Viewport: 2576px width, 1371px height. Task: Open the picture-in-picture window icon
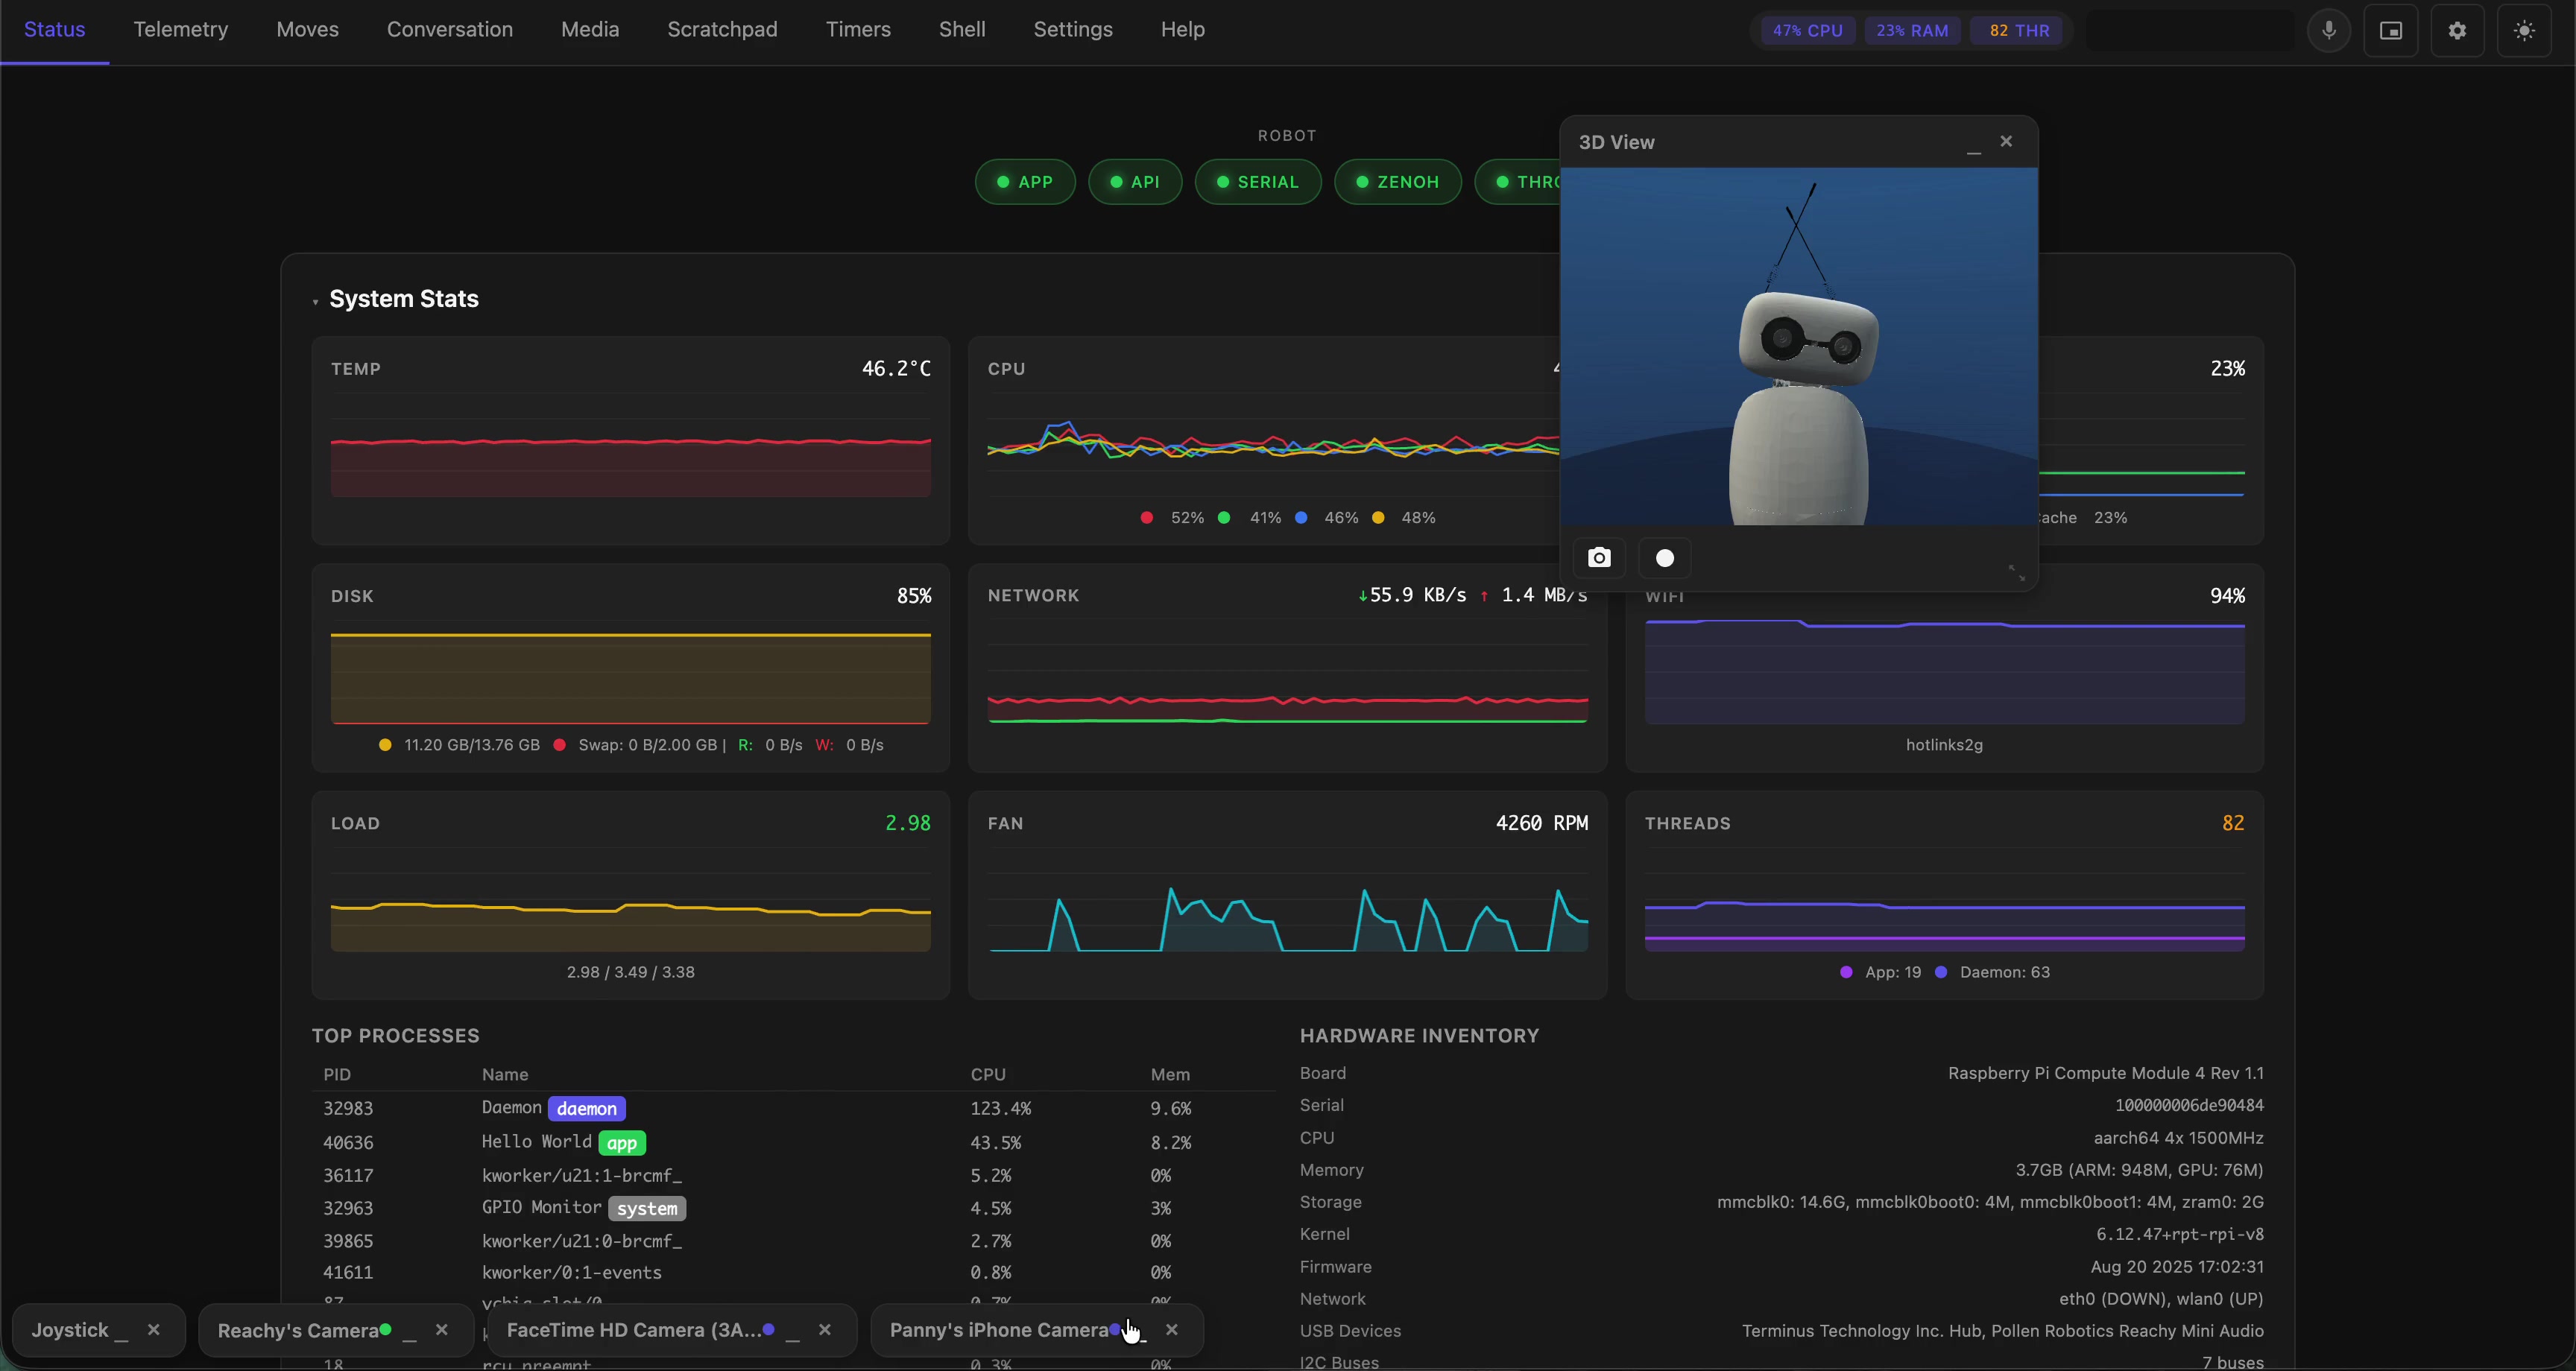tap(2391, 30)
